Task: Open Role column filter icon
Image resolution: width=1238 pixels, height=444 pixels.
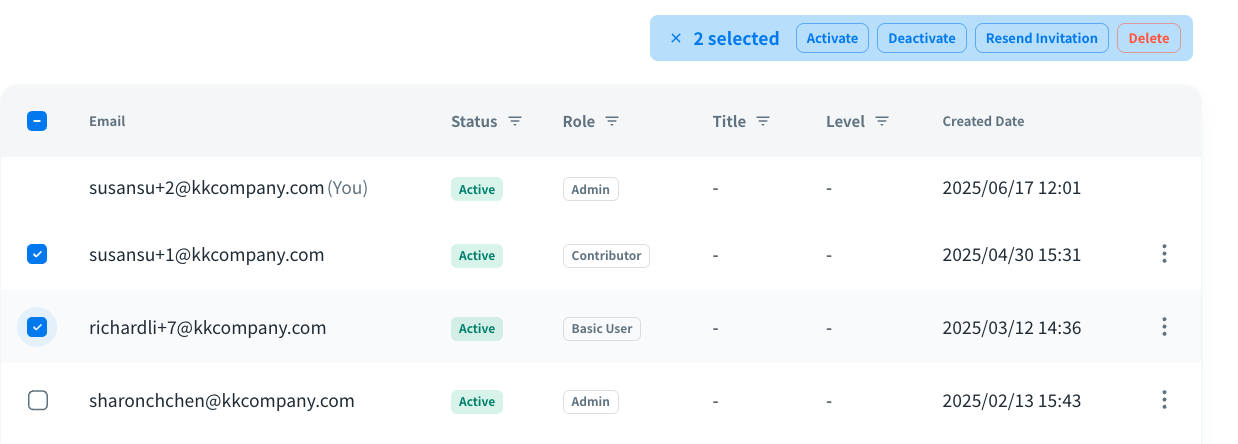Action: [612, 121]
